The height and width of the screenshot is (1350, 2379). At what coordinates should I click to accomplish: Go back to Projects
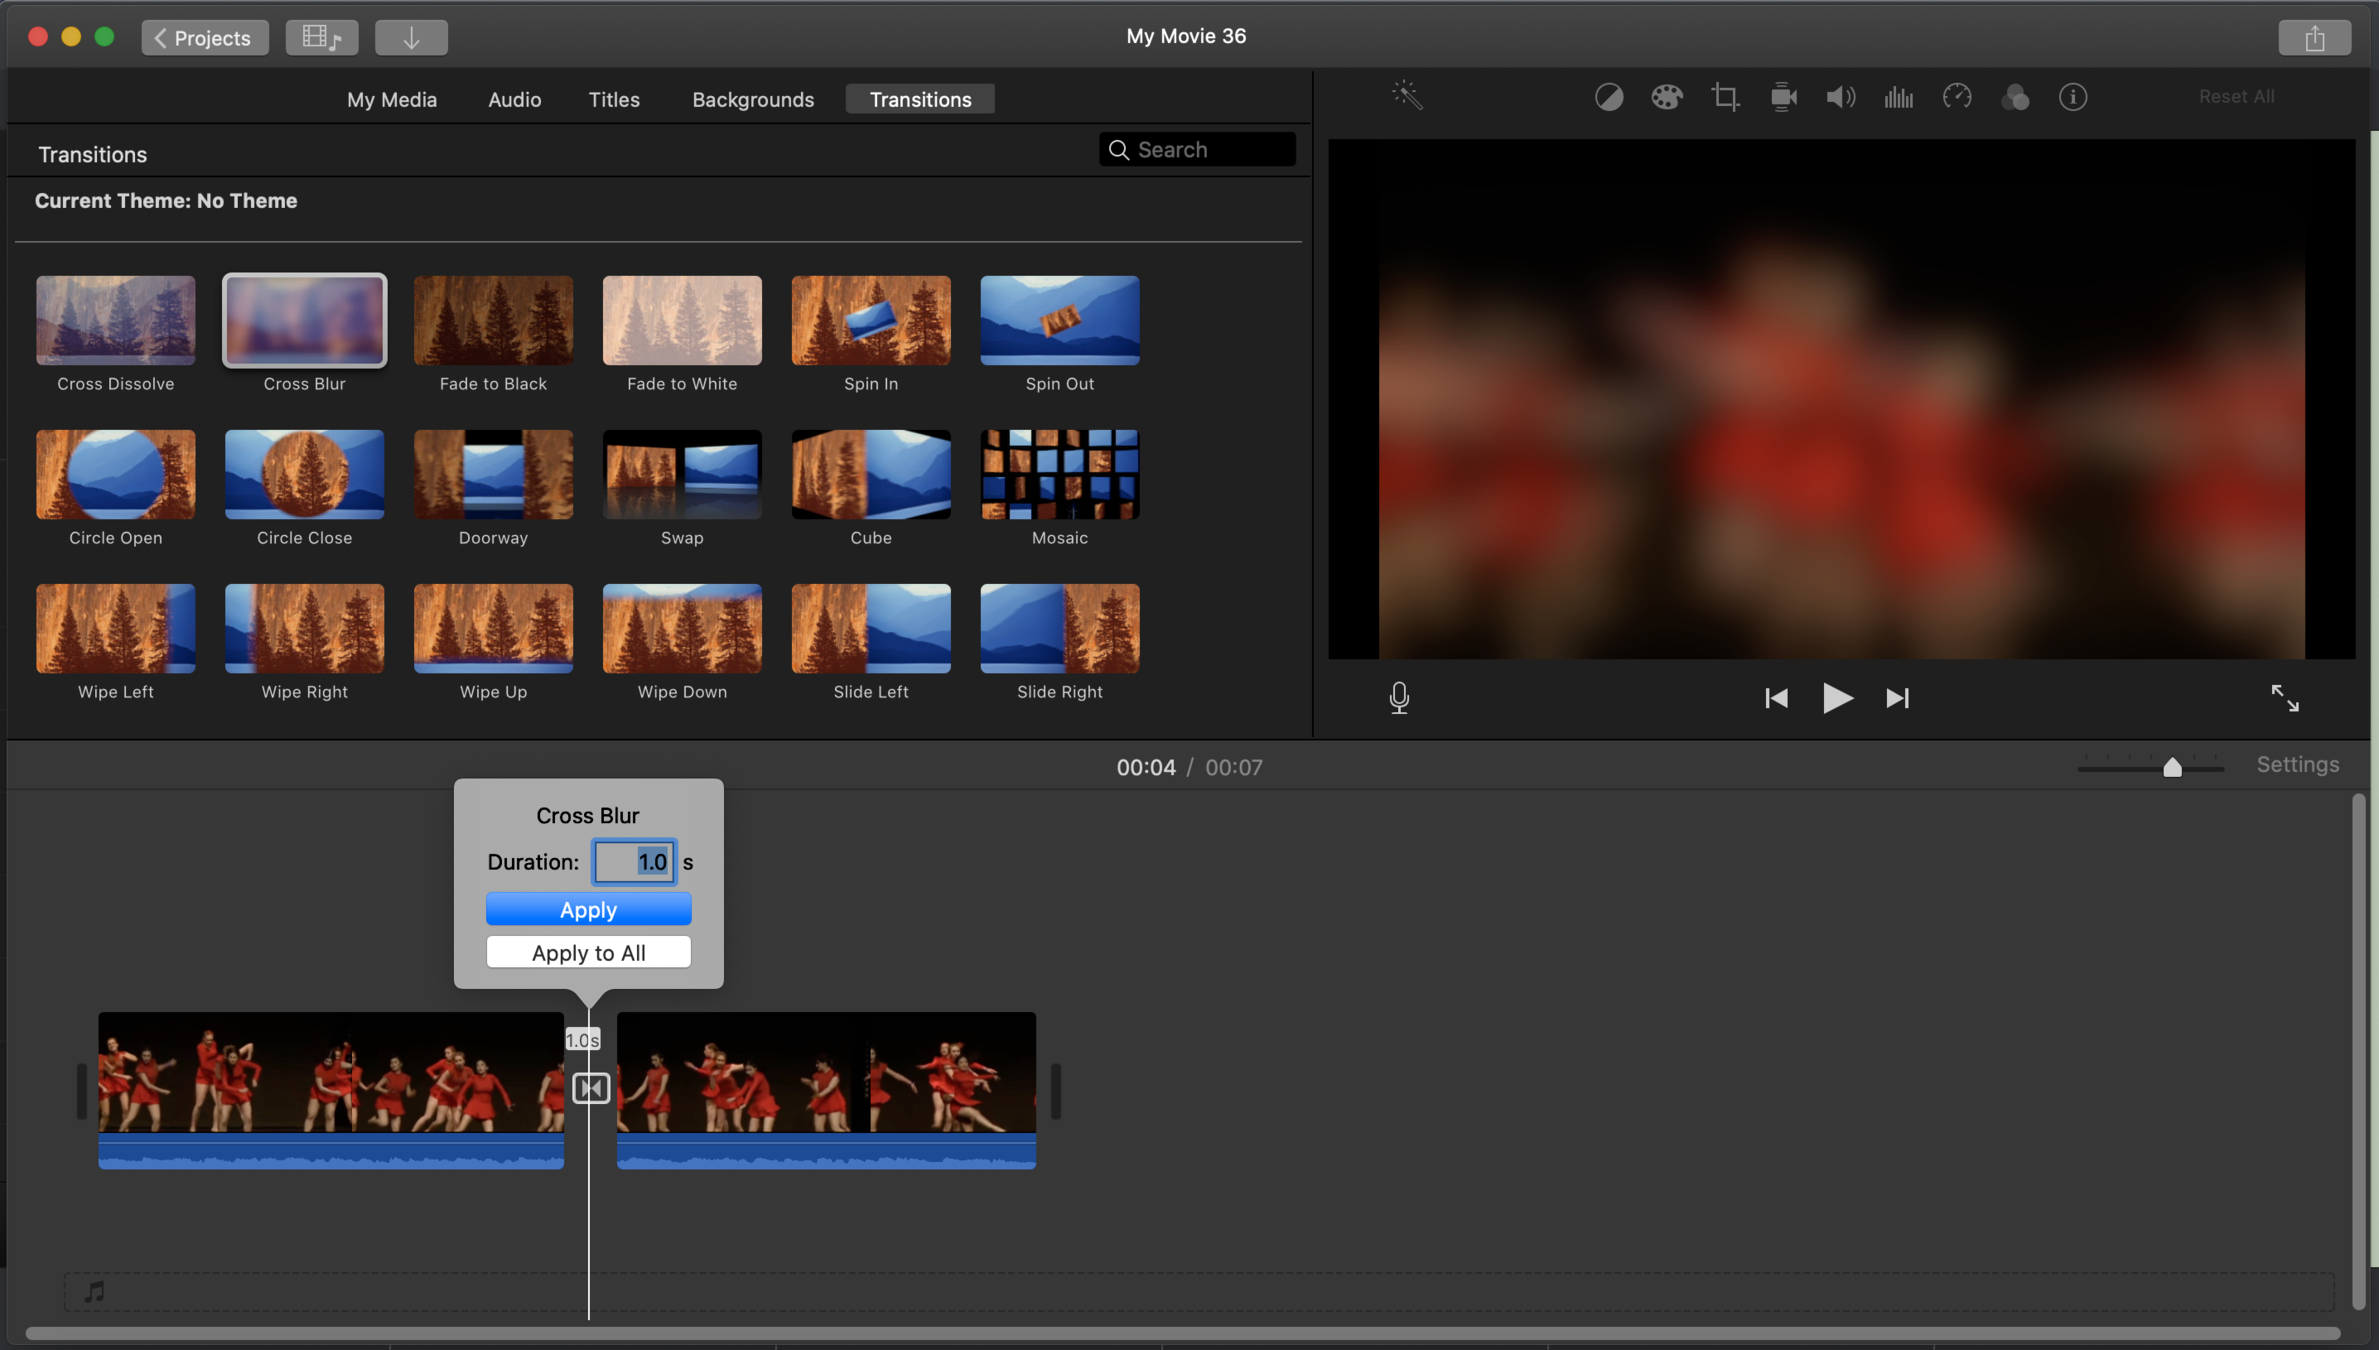204,37
